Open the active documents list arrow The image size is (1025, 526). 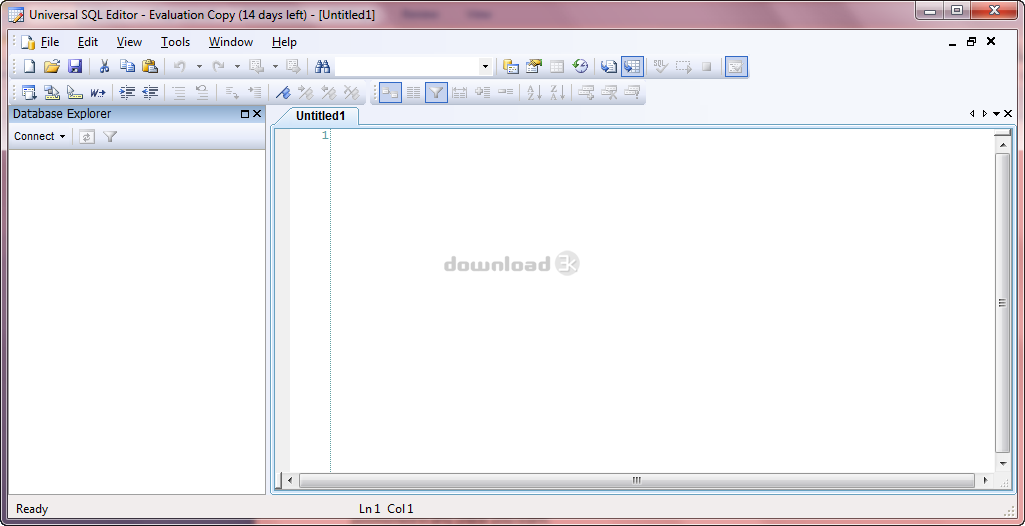(996, 114)
